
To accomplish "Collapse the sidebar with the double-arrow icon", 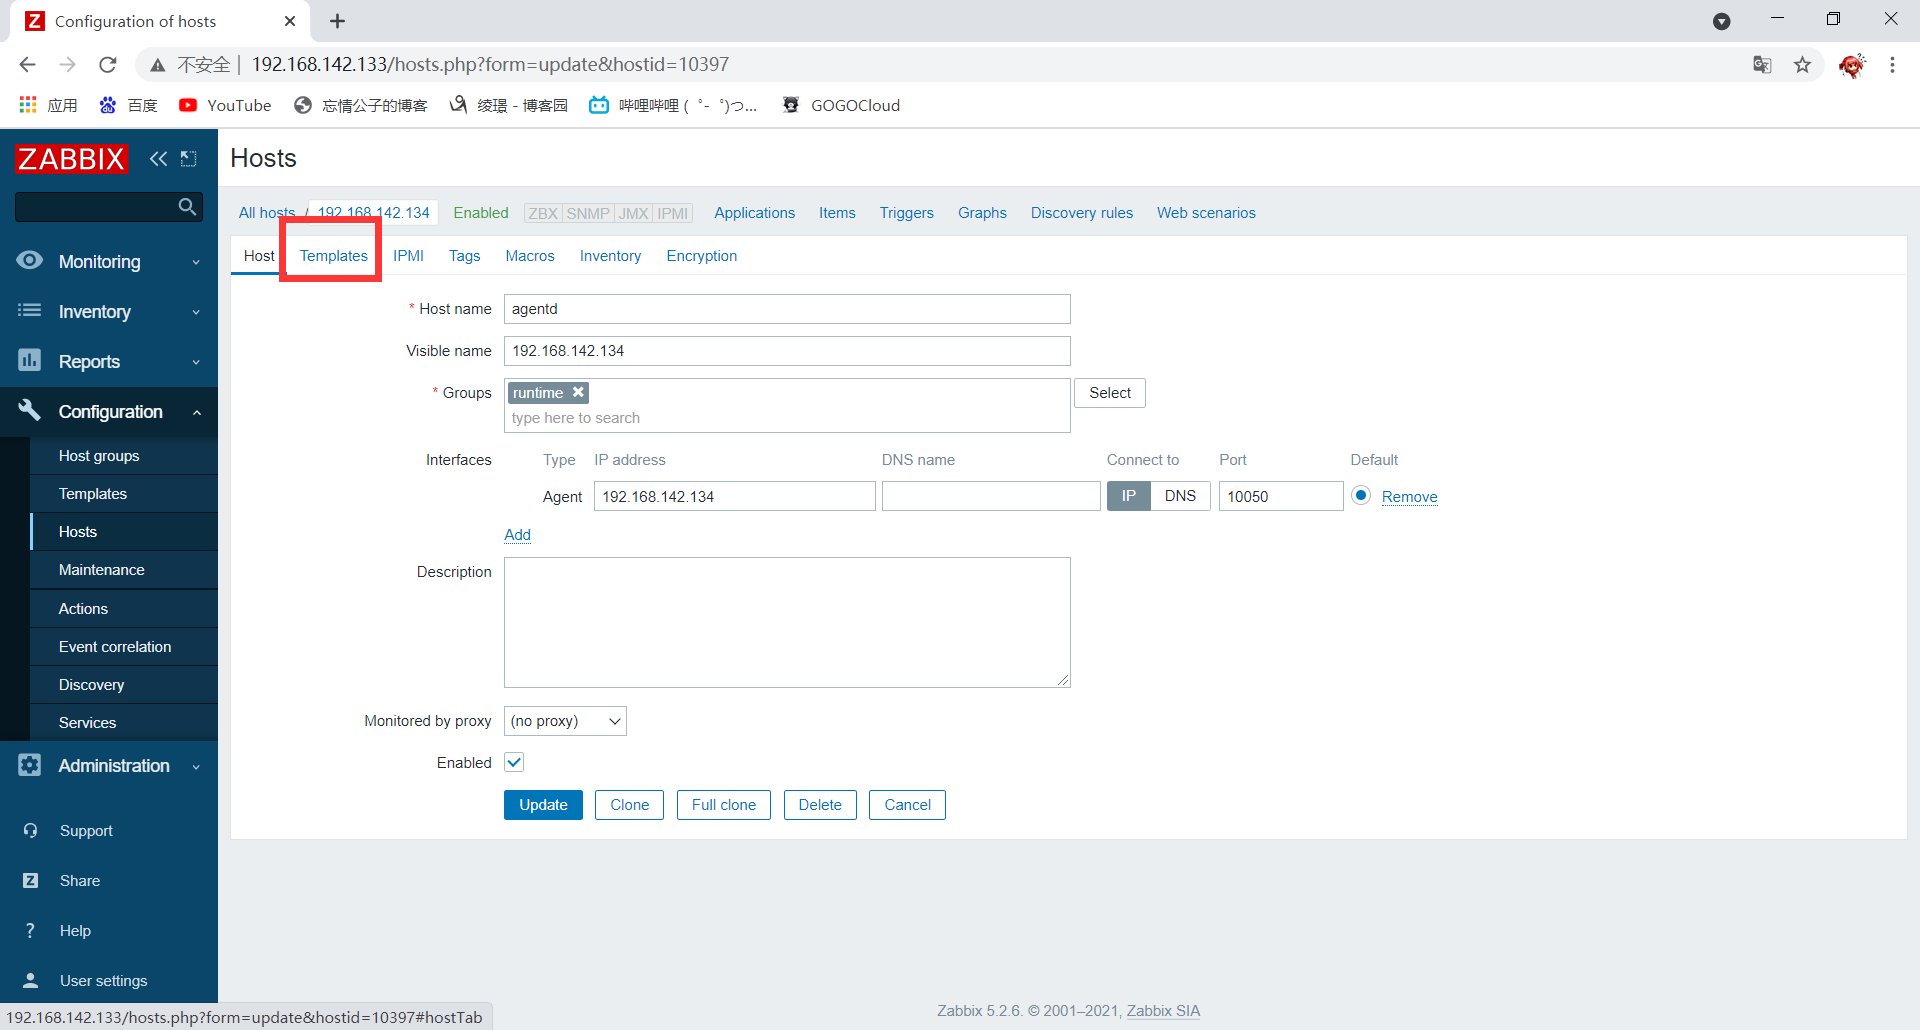I will [x=158, y=158].
